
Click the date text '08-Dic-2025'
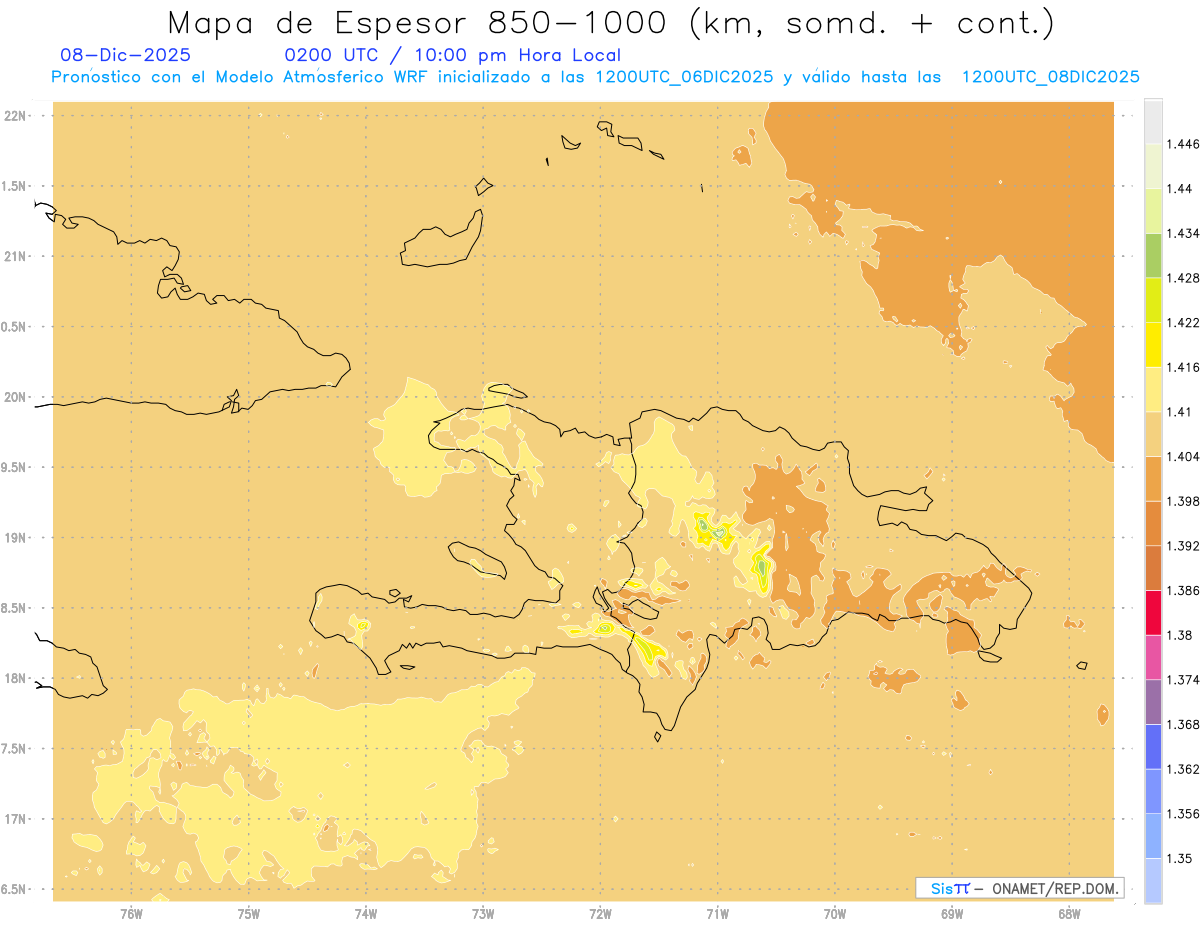click(126, 56)
